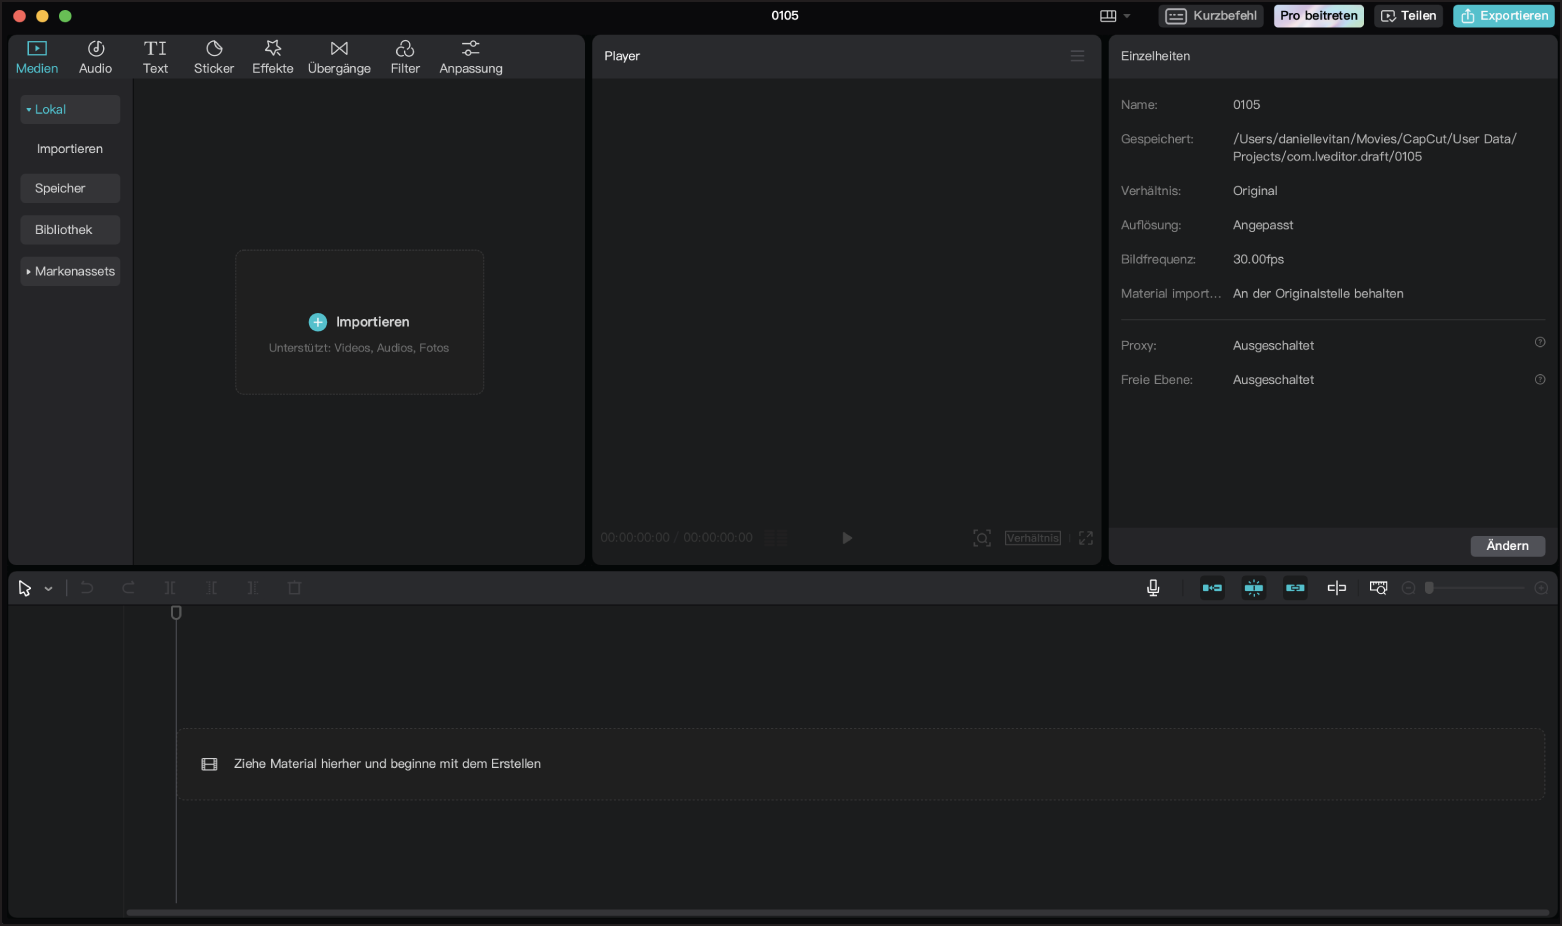Click the Teilen share button
Screen dimensions: 1562x926
(x=1409, y=16)
